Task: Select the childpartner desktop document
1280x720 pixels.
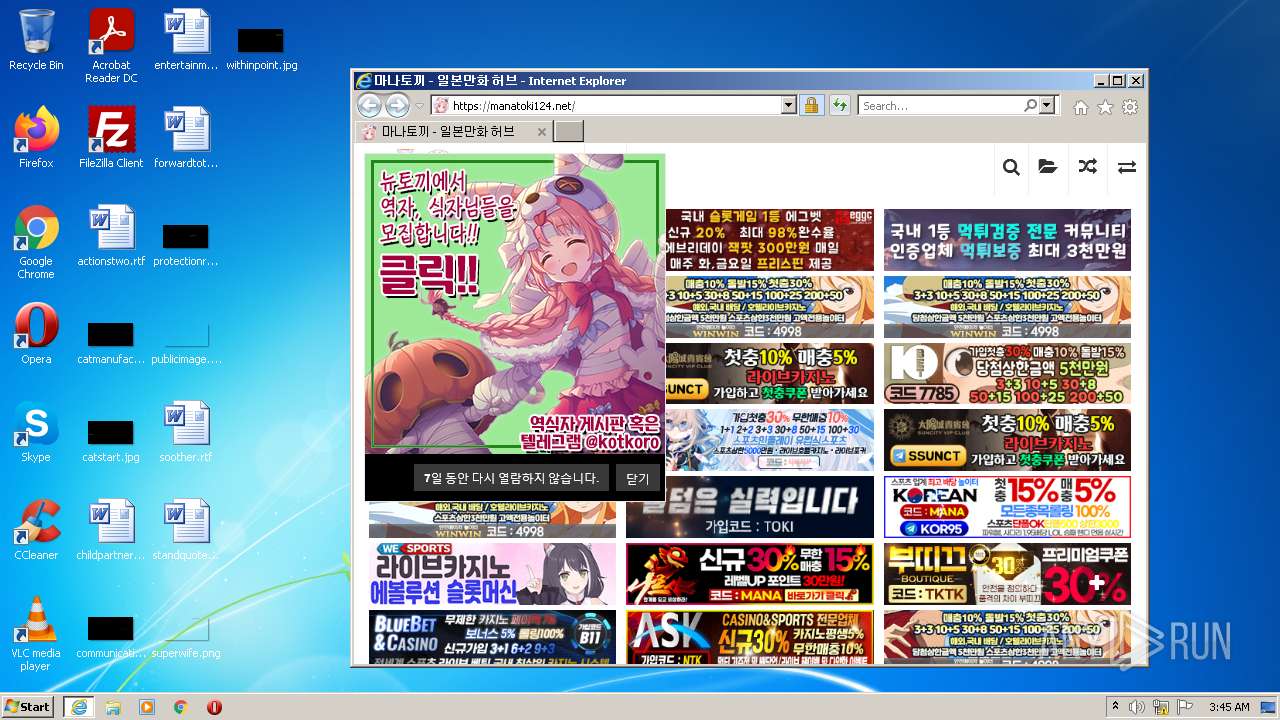Action: pos(111,530)
